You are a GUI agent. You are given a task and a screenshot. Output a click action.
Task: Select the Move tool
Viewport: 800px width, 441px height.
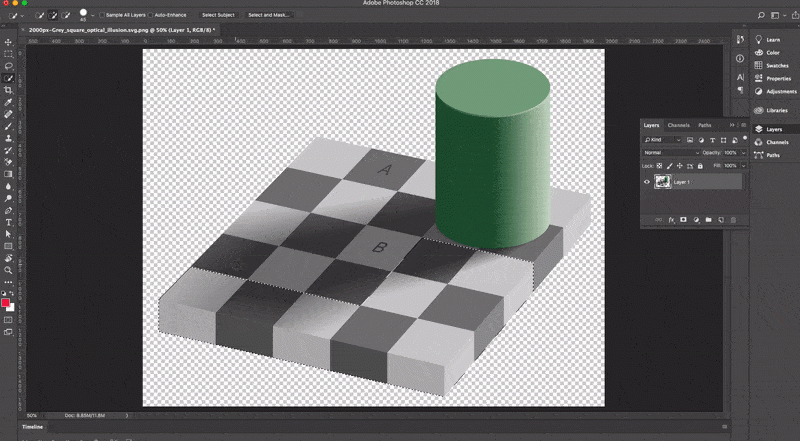(9, 42)
